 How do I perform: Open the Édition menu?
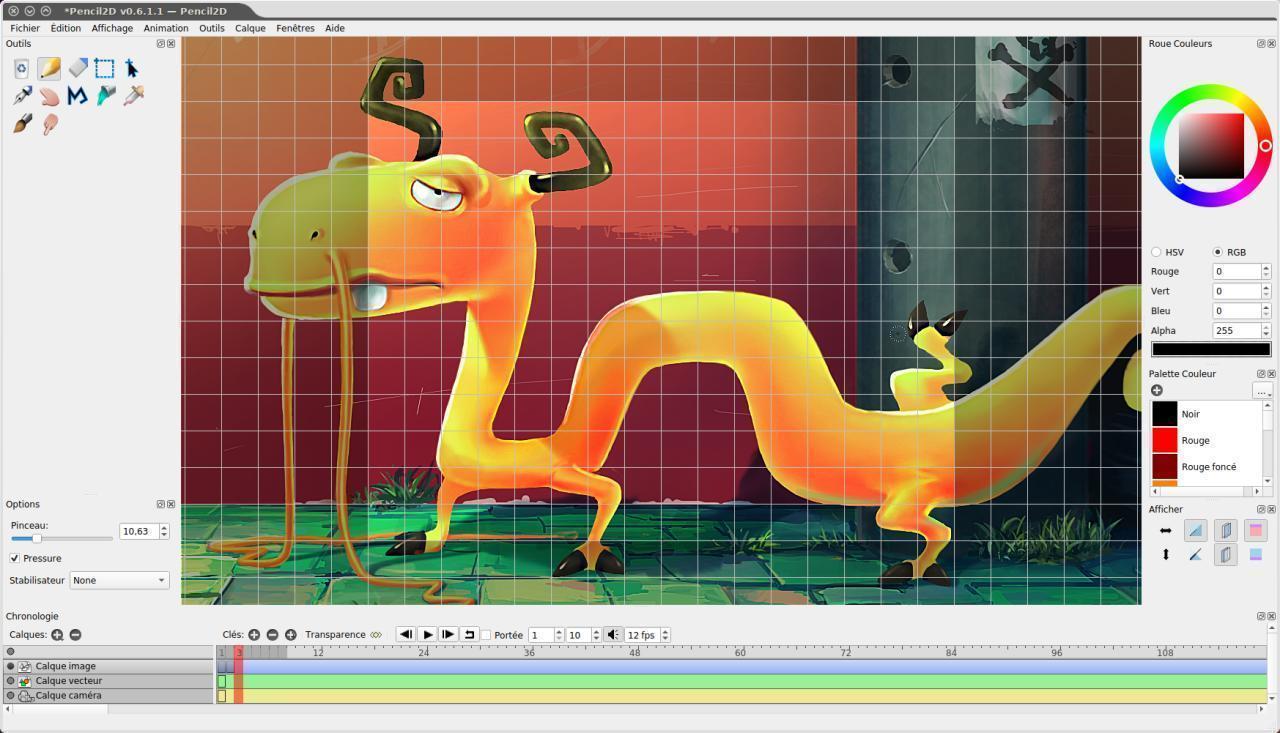pyautogui.click(x=66, y=28)
